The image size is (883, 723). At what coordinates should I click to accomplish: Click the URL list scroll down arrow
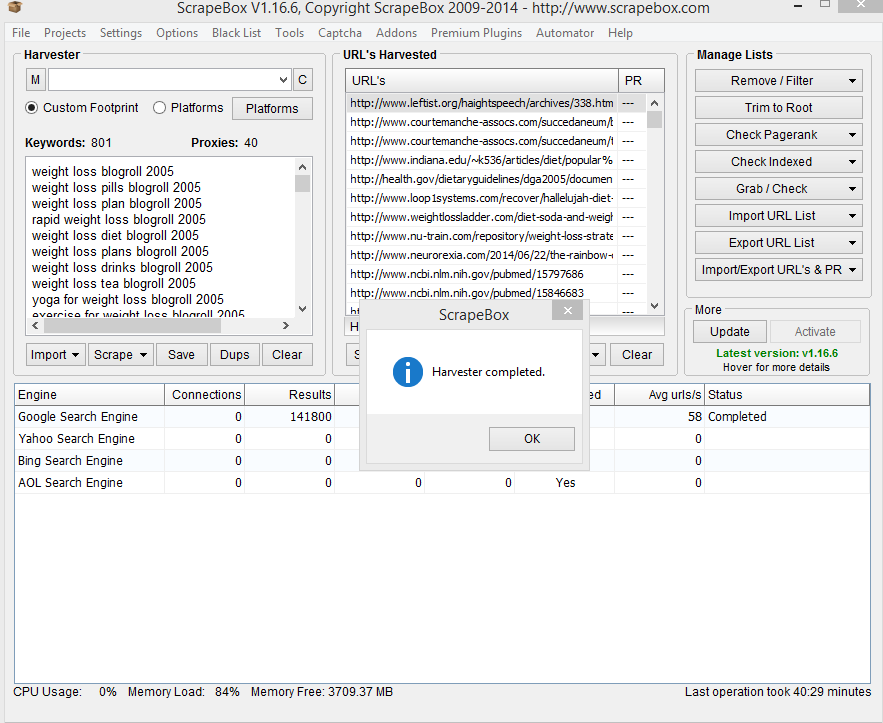[x=654, y=306]
